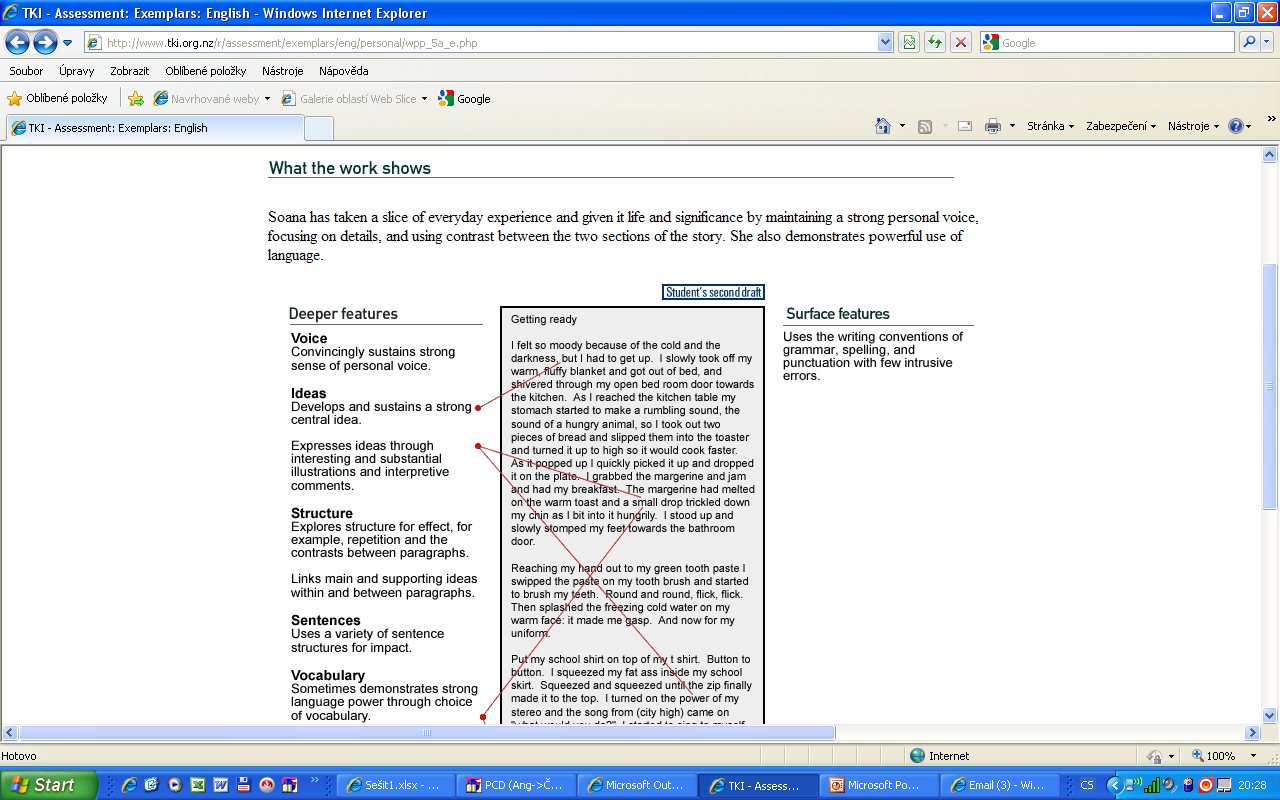
Task: Click the Read Mail envelope icon
Action: point(965,126)
